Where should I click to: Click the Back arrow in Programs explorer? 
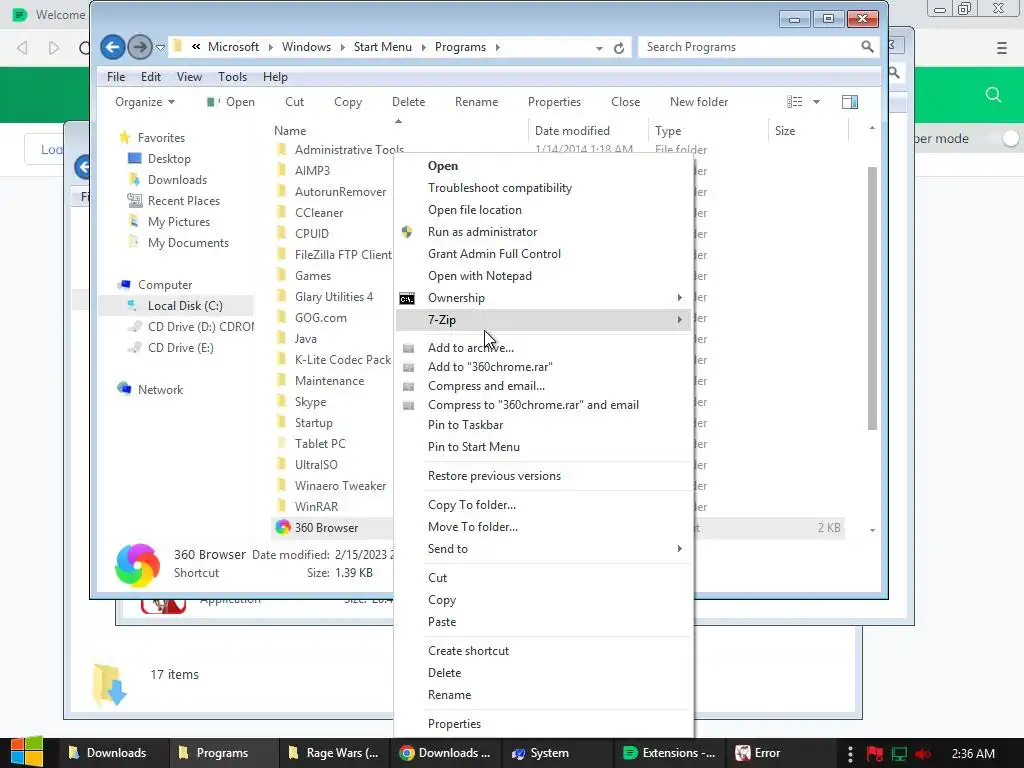coord(112,47)
